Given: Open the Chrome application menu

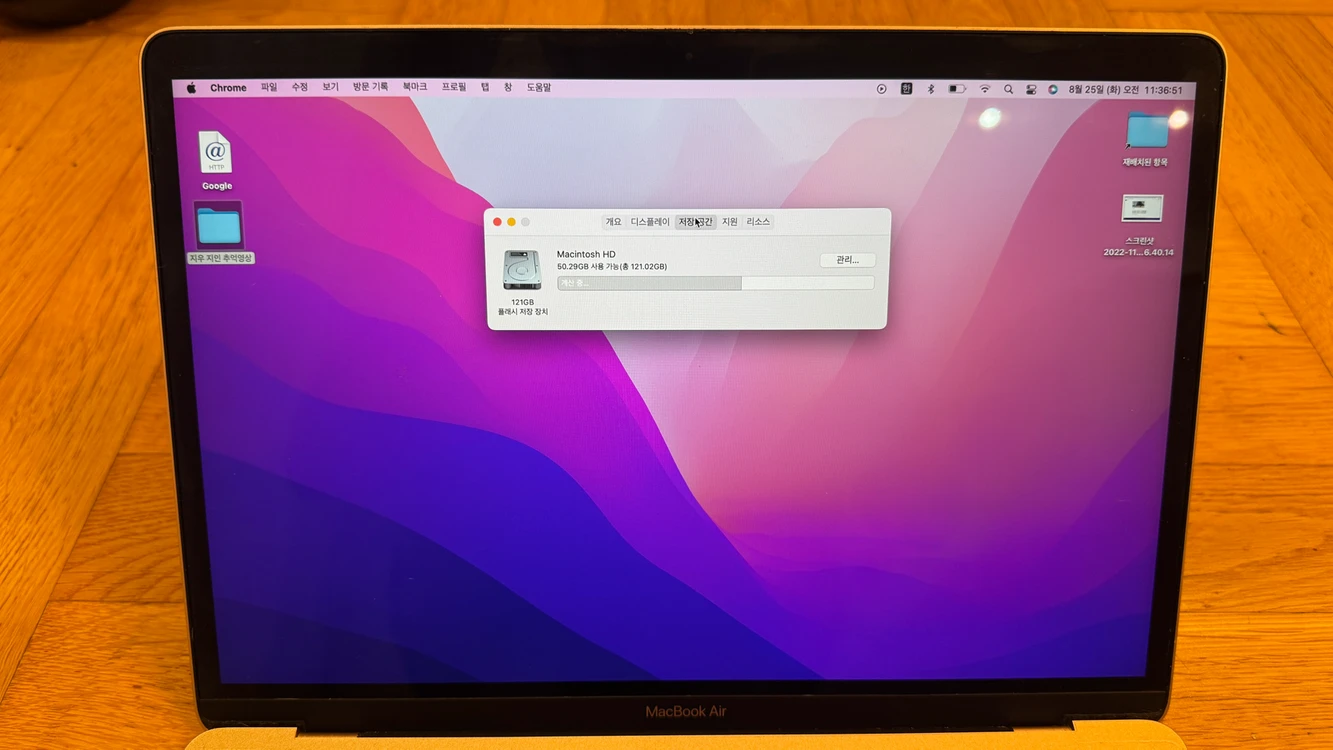Looking at the screenshot, I should click(228, 88).
